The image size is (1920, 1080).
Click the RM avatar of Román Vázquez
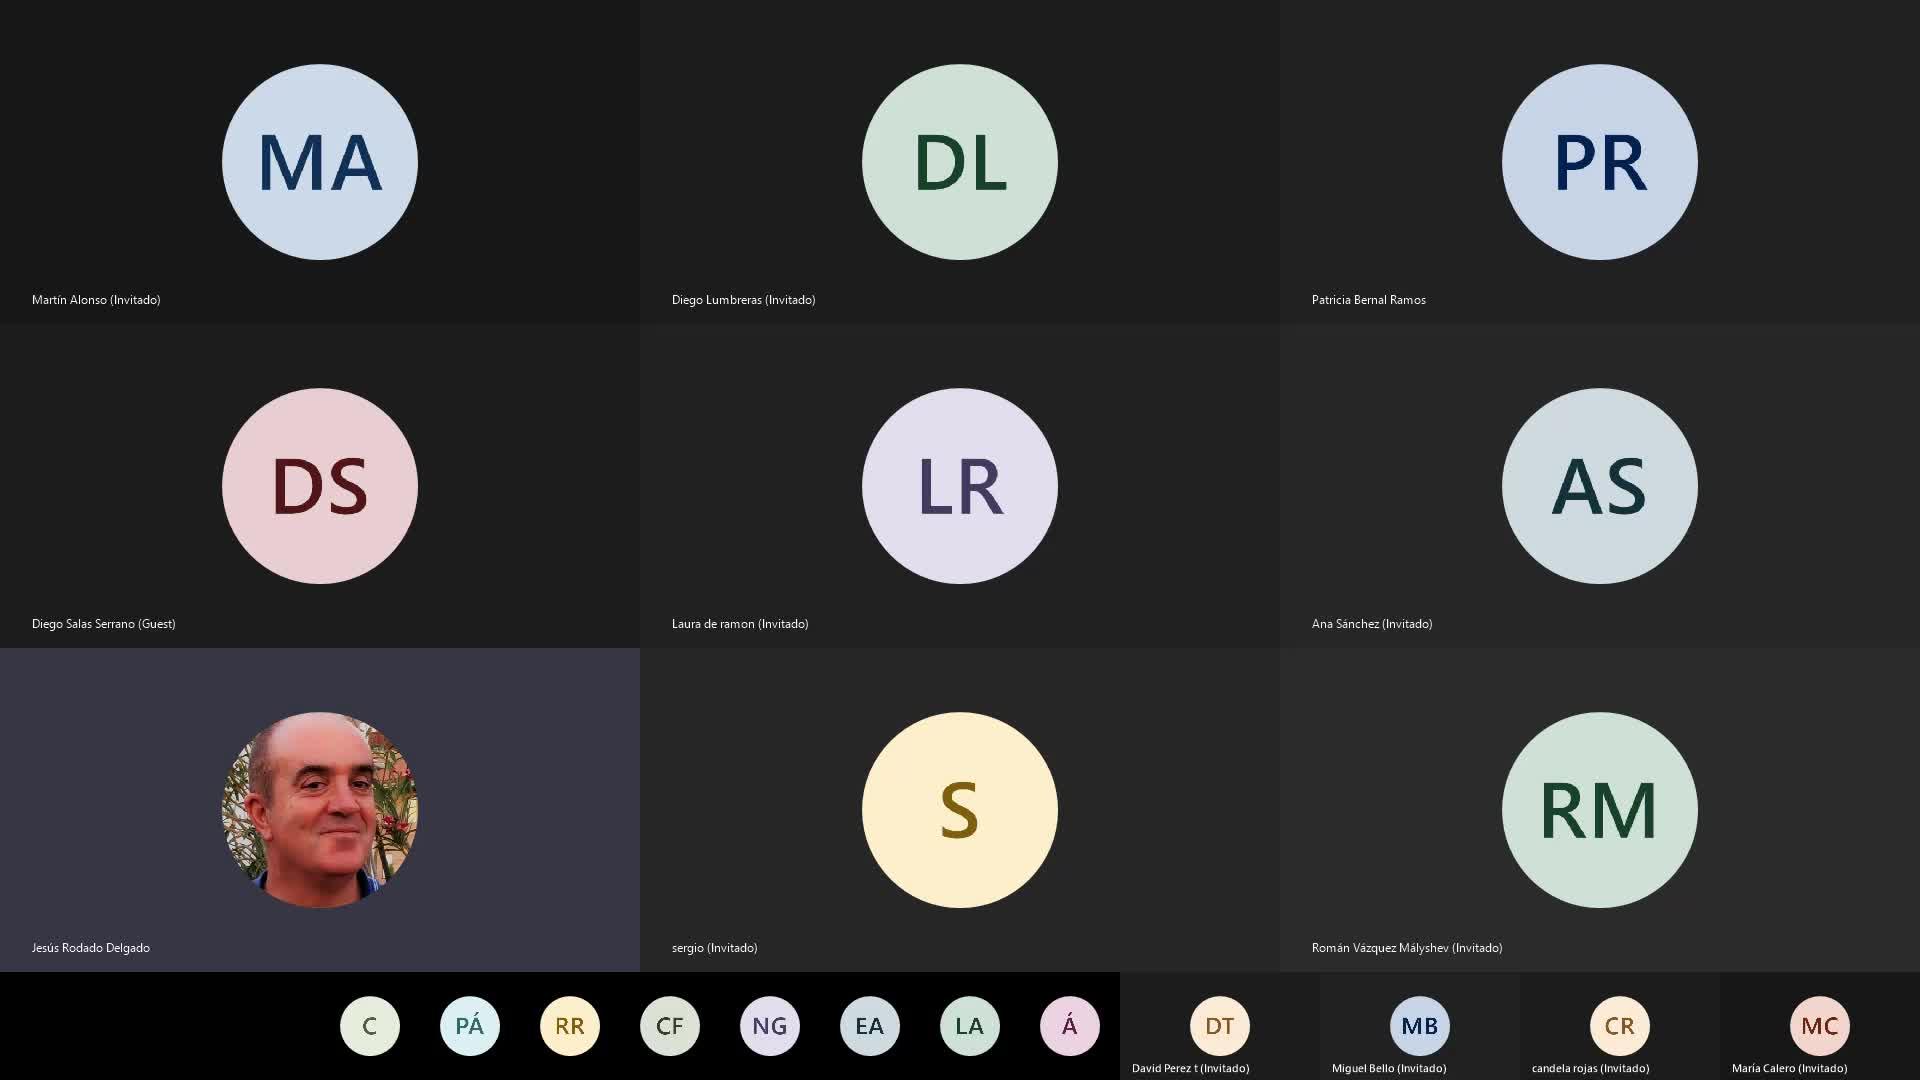(x=1600, y=810)
